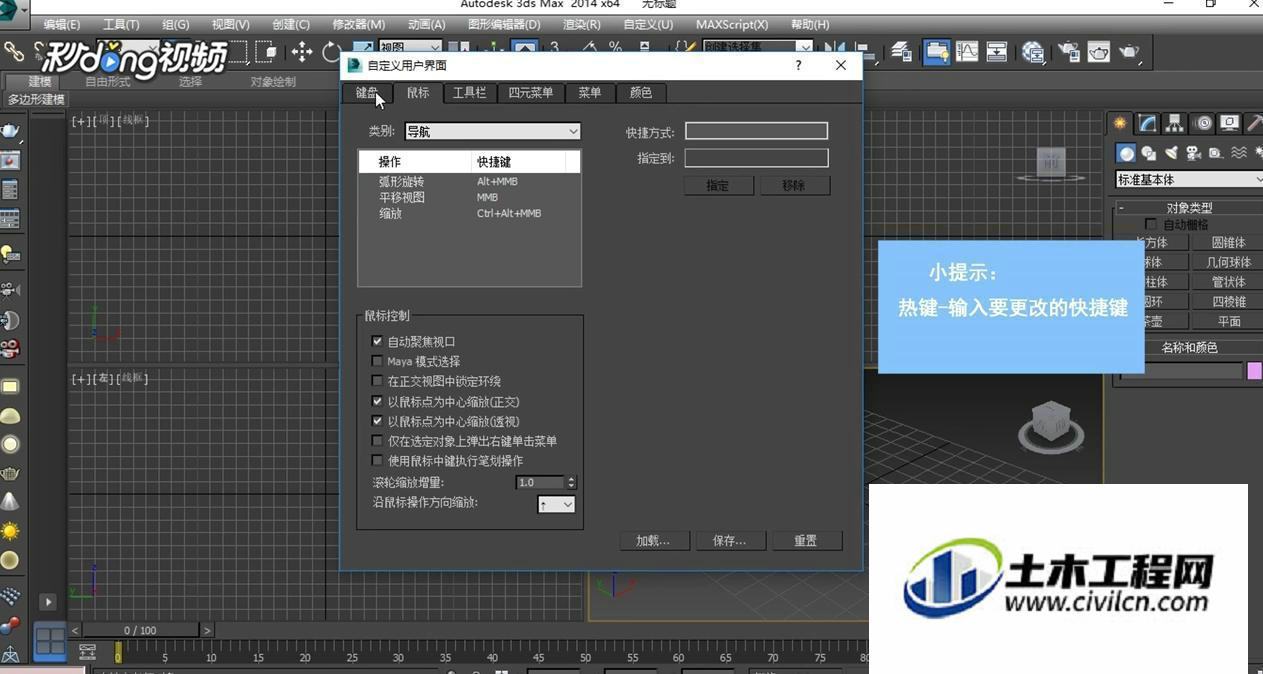Enable Maya 模式选择 checkbox
The image size is (1263, 674).
377,362
